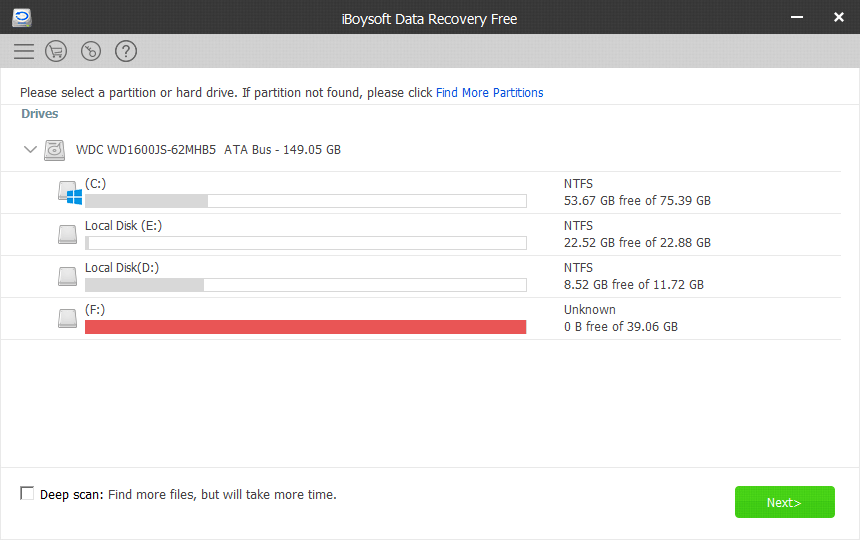Image resolution: width=860 pixels, height=540 pixels.
Task: Click the Local Disk (E:) drive icon
Action: pyautogui.click(x=67, y=234)
